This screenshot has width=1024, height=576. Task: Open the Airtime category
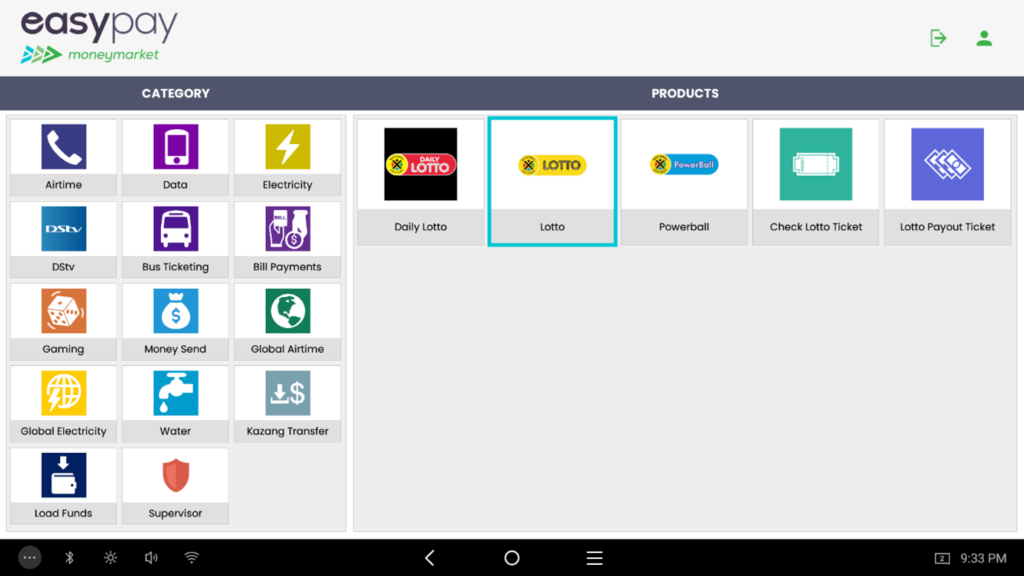point(63,157)
